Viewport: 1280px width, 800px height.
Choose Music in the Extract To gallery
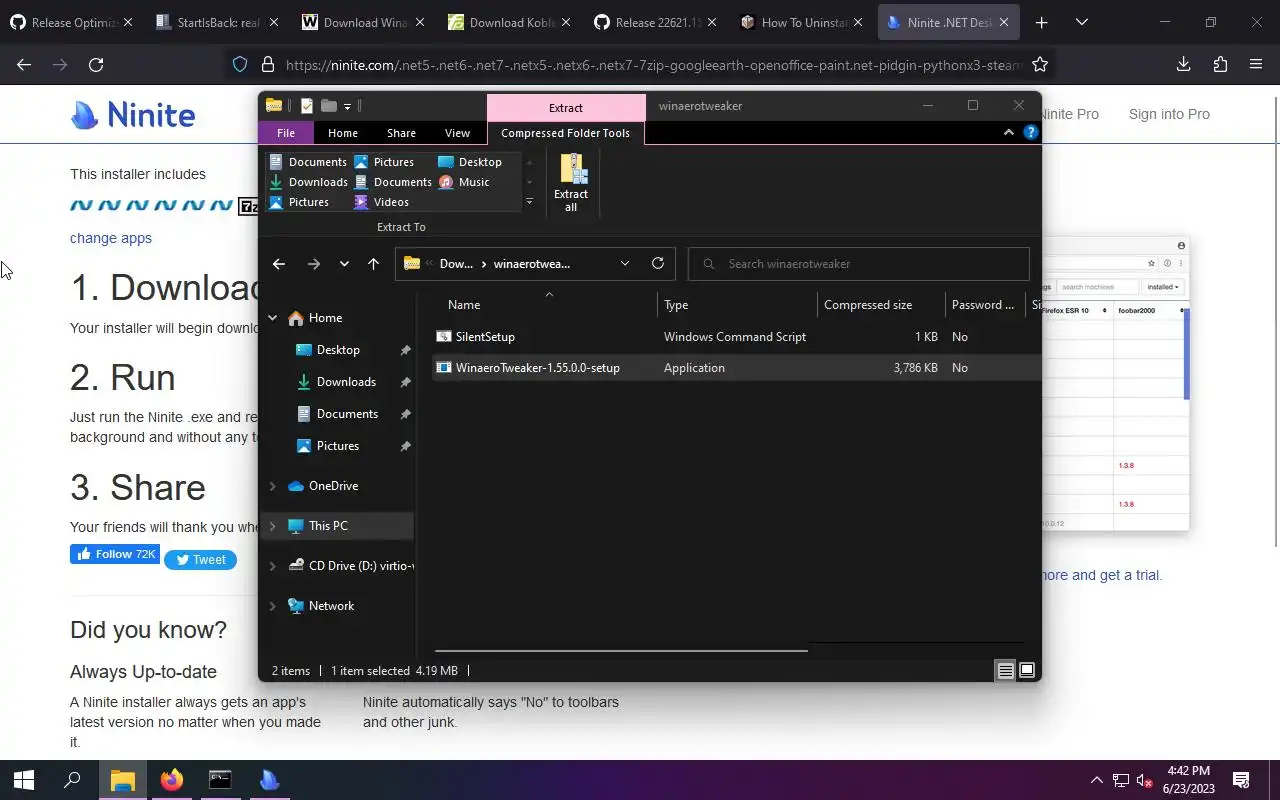tap(464, 182)
